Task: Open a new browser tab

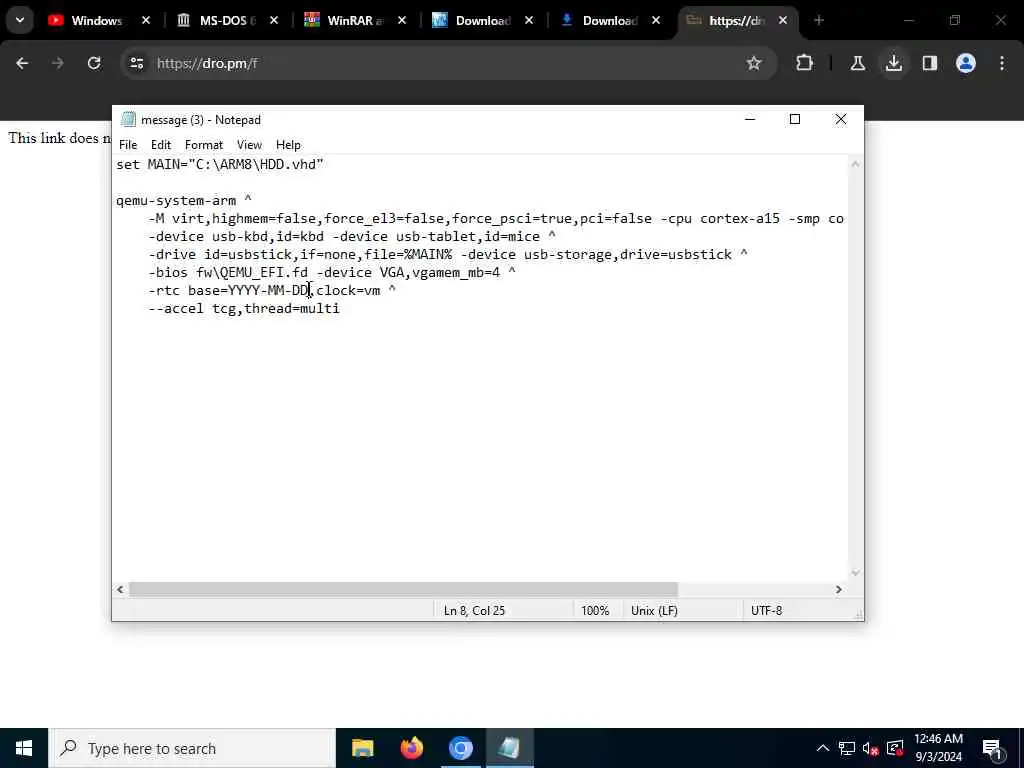Action: coord(819,20)
